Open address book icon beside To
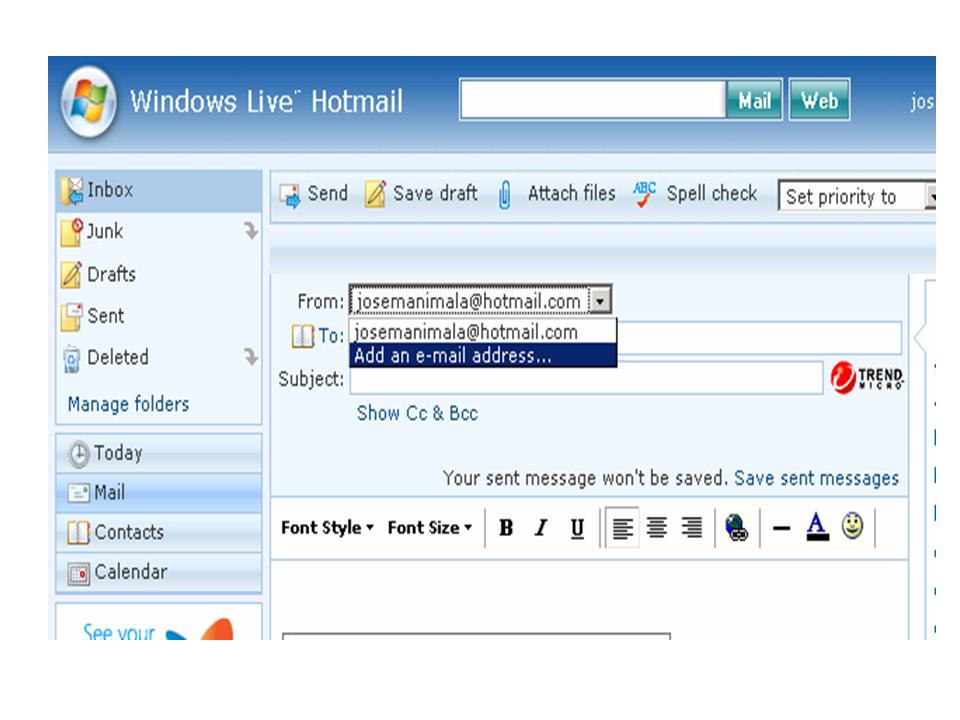Screen dimensions: 960x720 302,336
